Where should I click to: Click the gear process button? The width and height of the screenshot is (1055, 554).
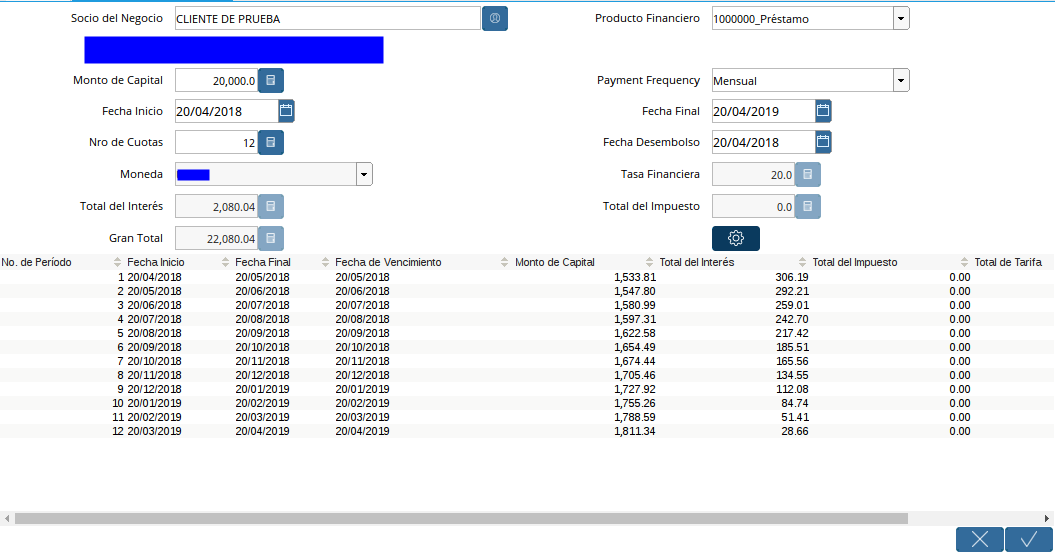pyautogui.click(x=735, y=238)
